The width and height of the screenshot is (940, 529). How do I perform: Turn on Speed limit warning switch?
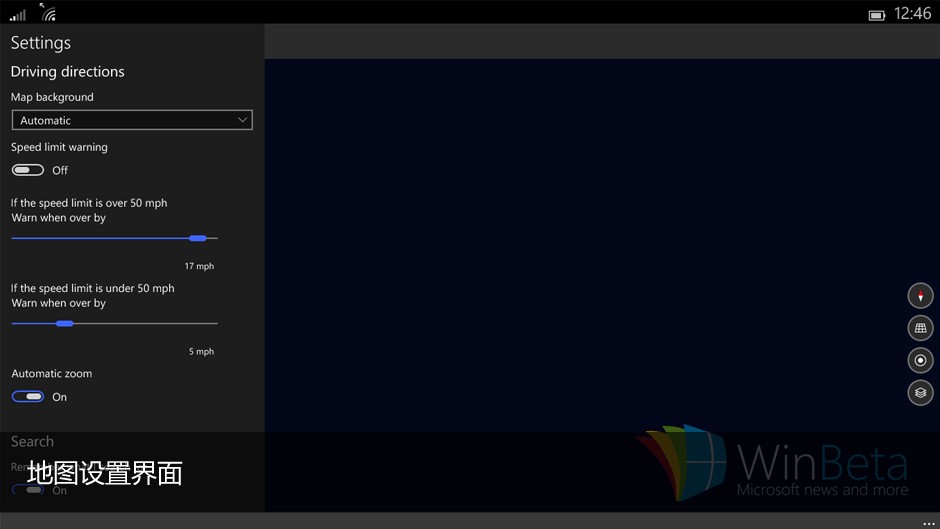[x=28, y=170]
